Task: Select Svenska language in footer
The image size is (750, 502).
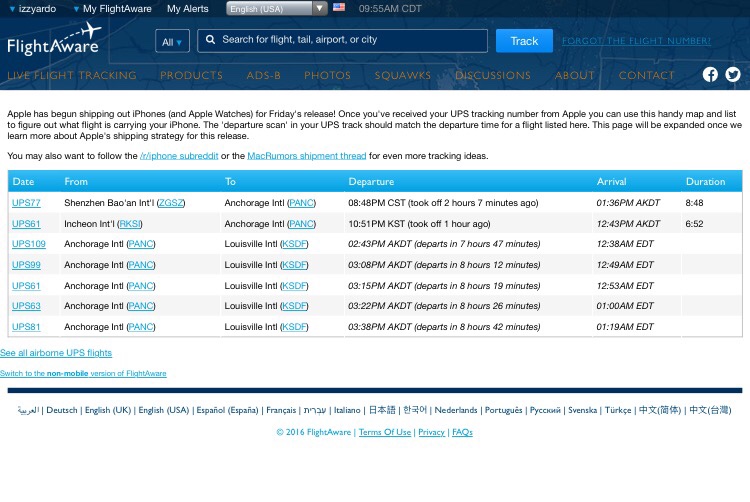Action: pos(583,410)
